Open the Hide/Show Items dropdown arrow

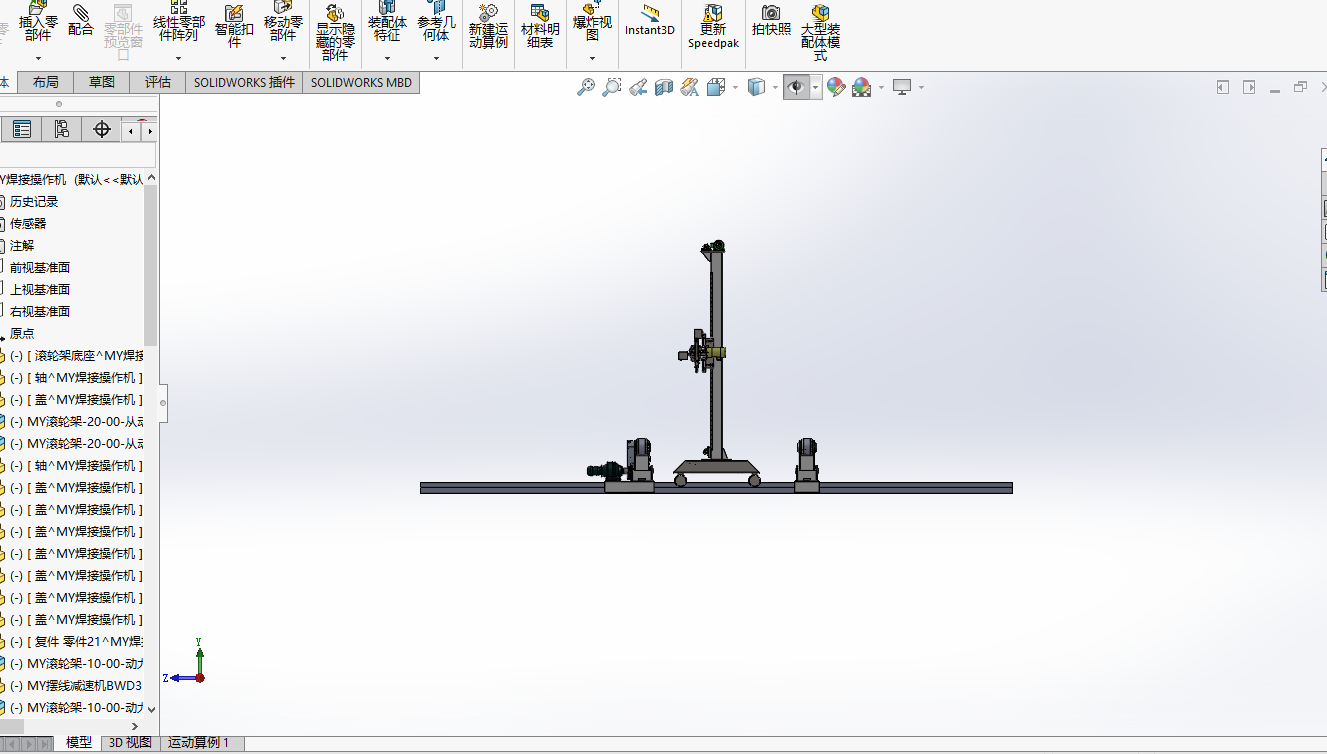[816, 88]
